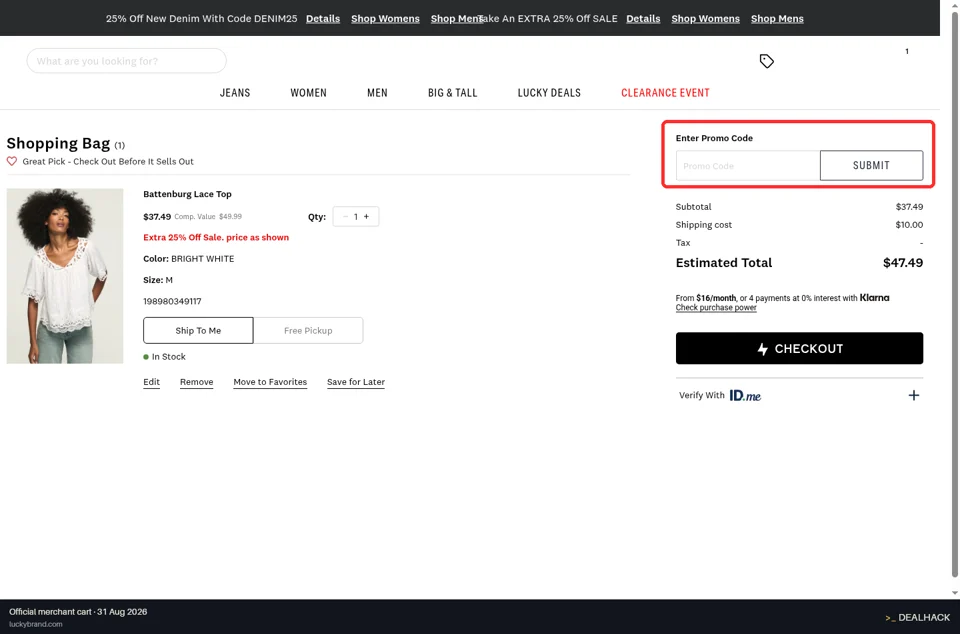Open the Men menu

tap(377, 93)
